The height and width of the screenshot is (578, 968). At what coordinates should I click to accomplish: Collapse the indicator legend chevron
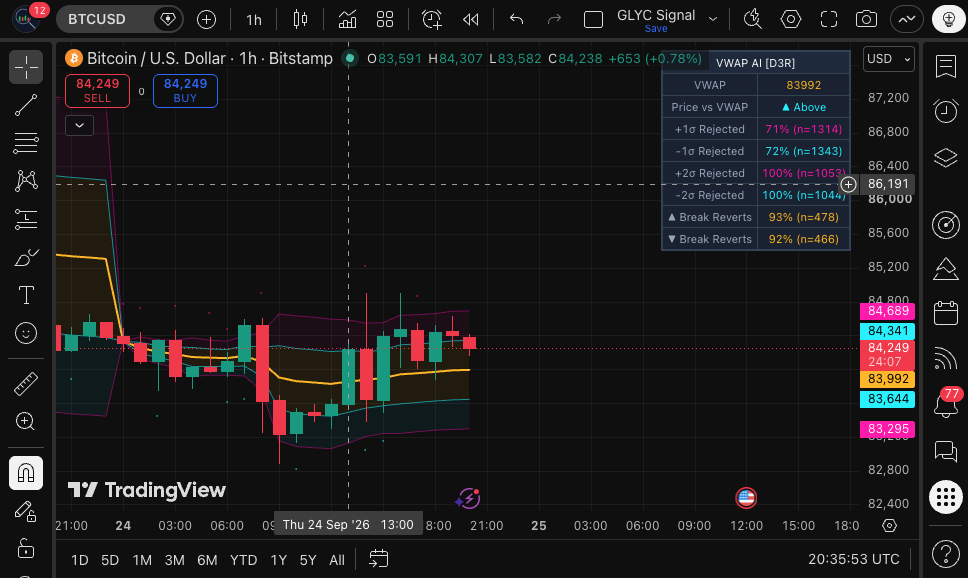pos(80,126)
